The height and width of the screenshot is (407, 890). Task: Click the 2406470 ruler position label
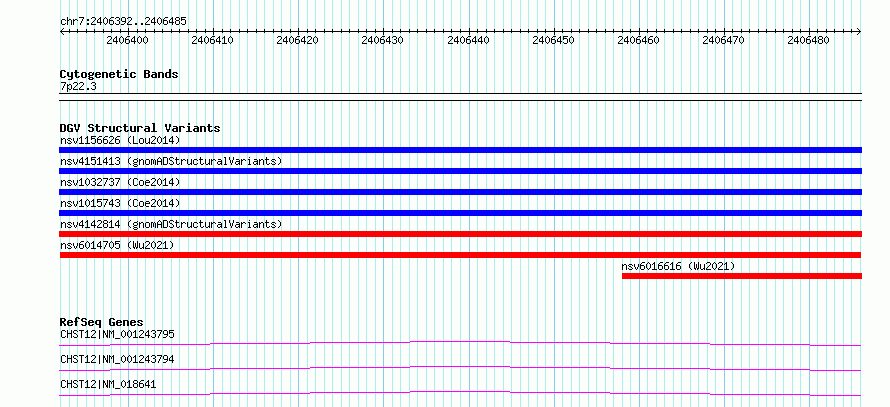point(724,40)
